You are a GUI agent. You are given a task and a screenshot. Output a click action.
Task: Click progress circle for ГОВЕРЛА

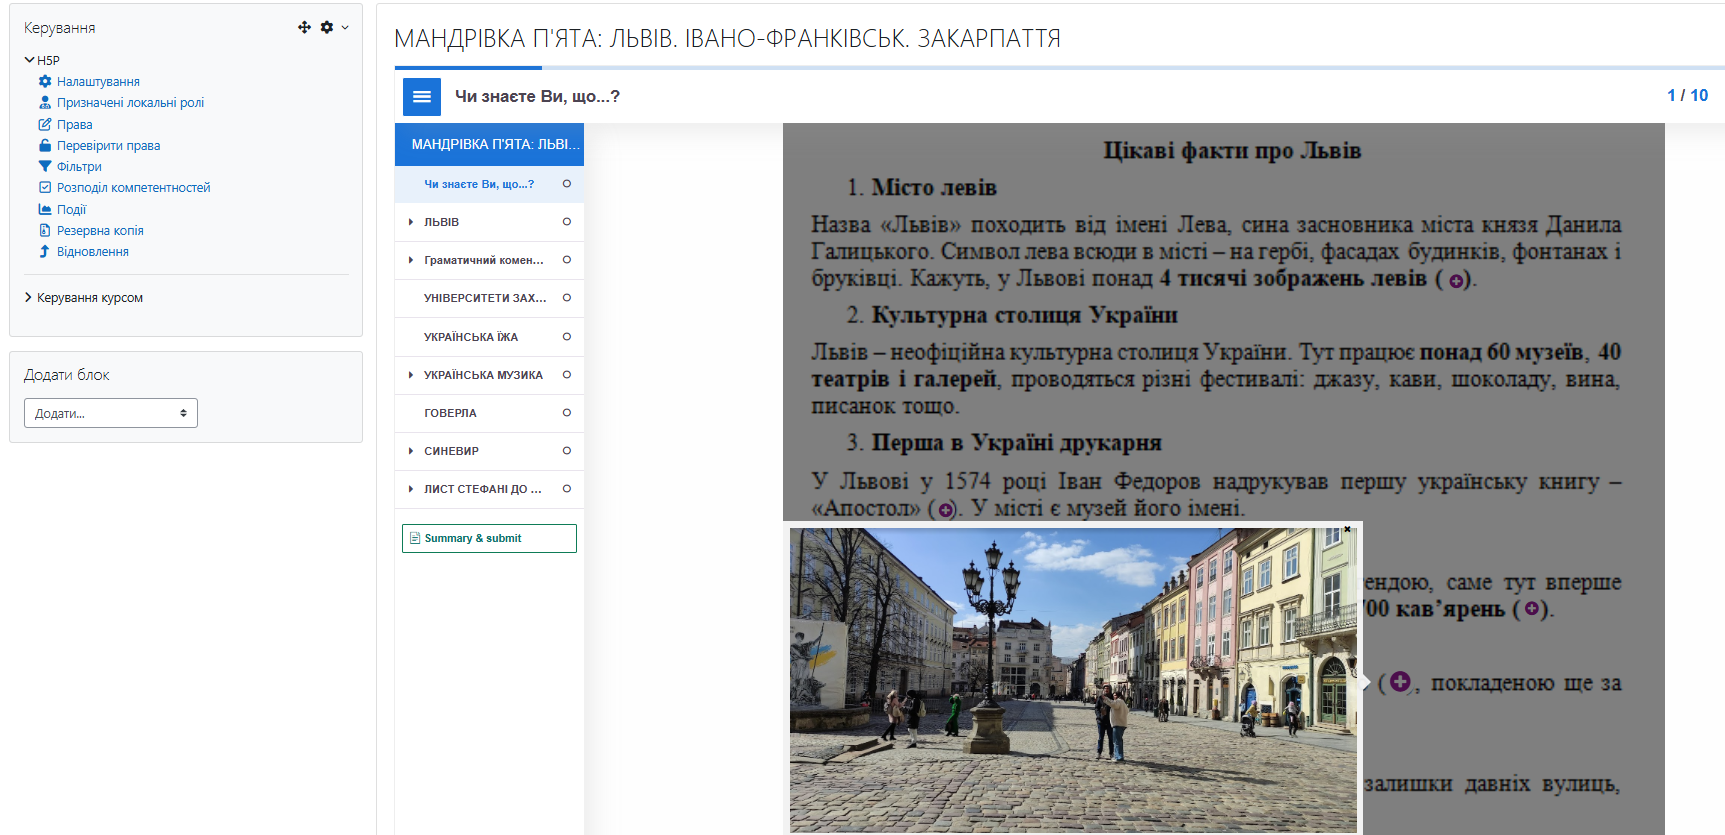(567, 413)
